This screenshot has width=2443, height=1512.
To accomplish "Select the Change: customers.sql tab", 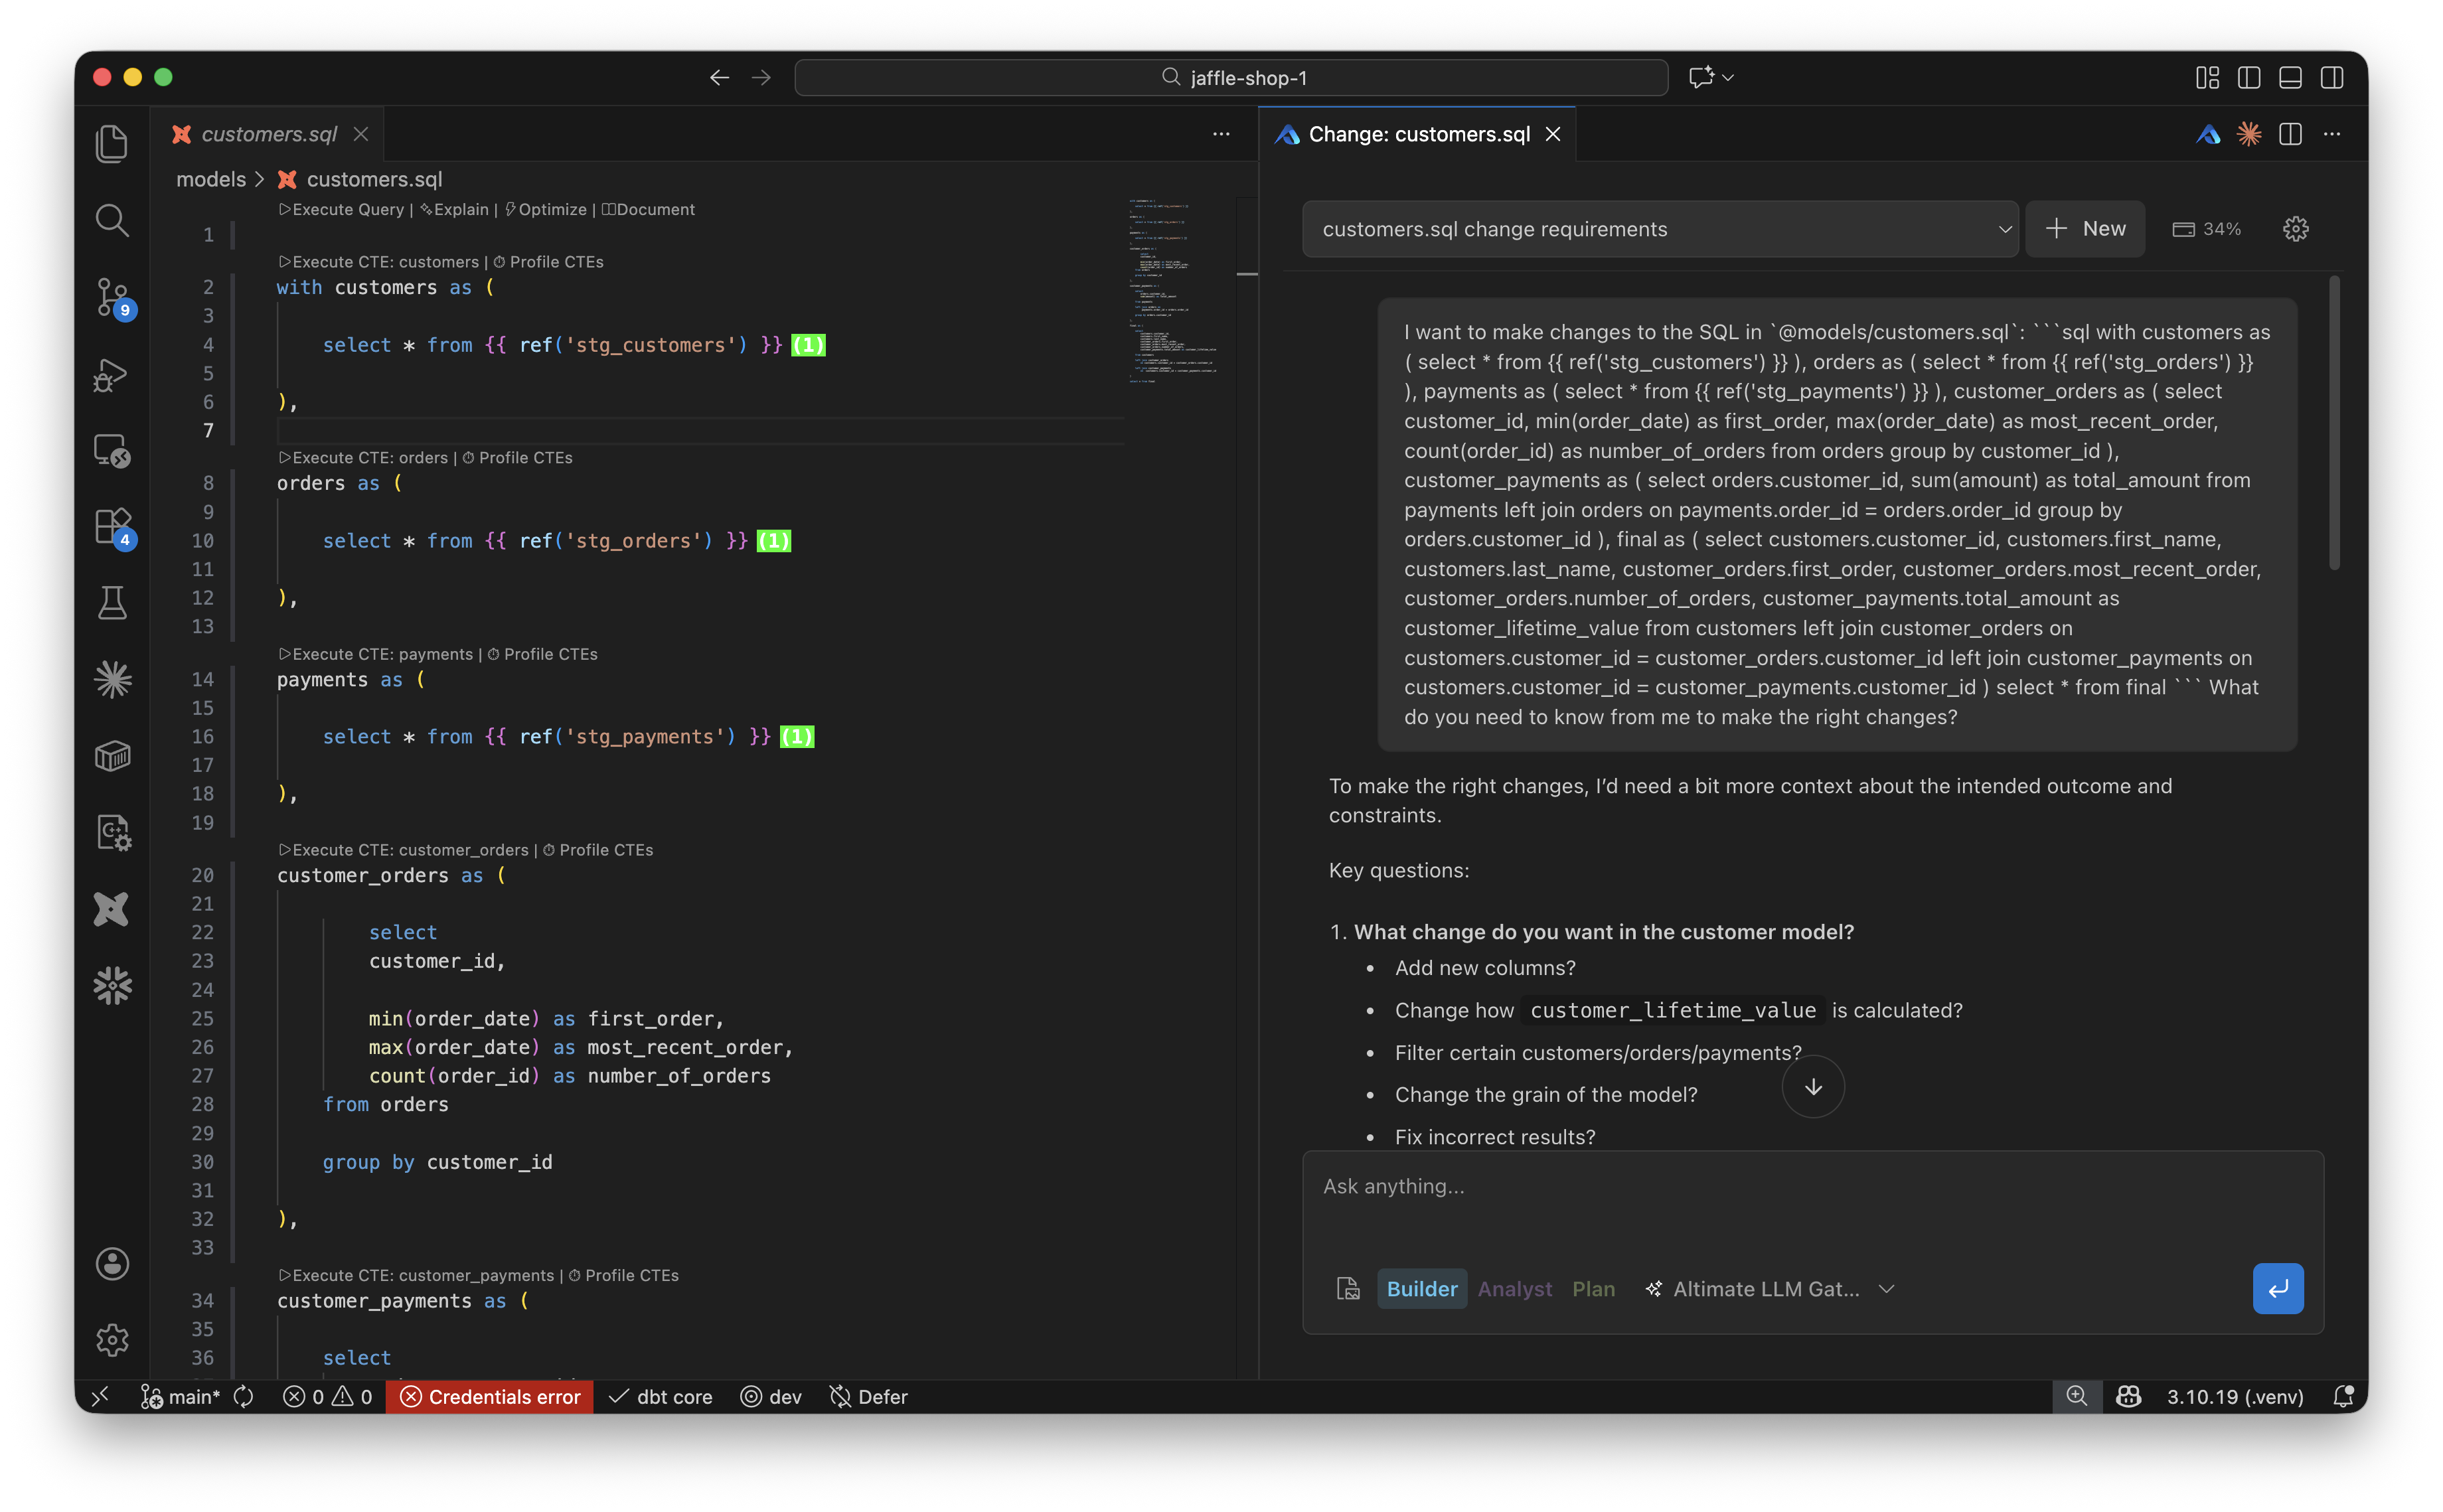I will point(1419,134).
